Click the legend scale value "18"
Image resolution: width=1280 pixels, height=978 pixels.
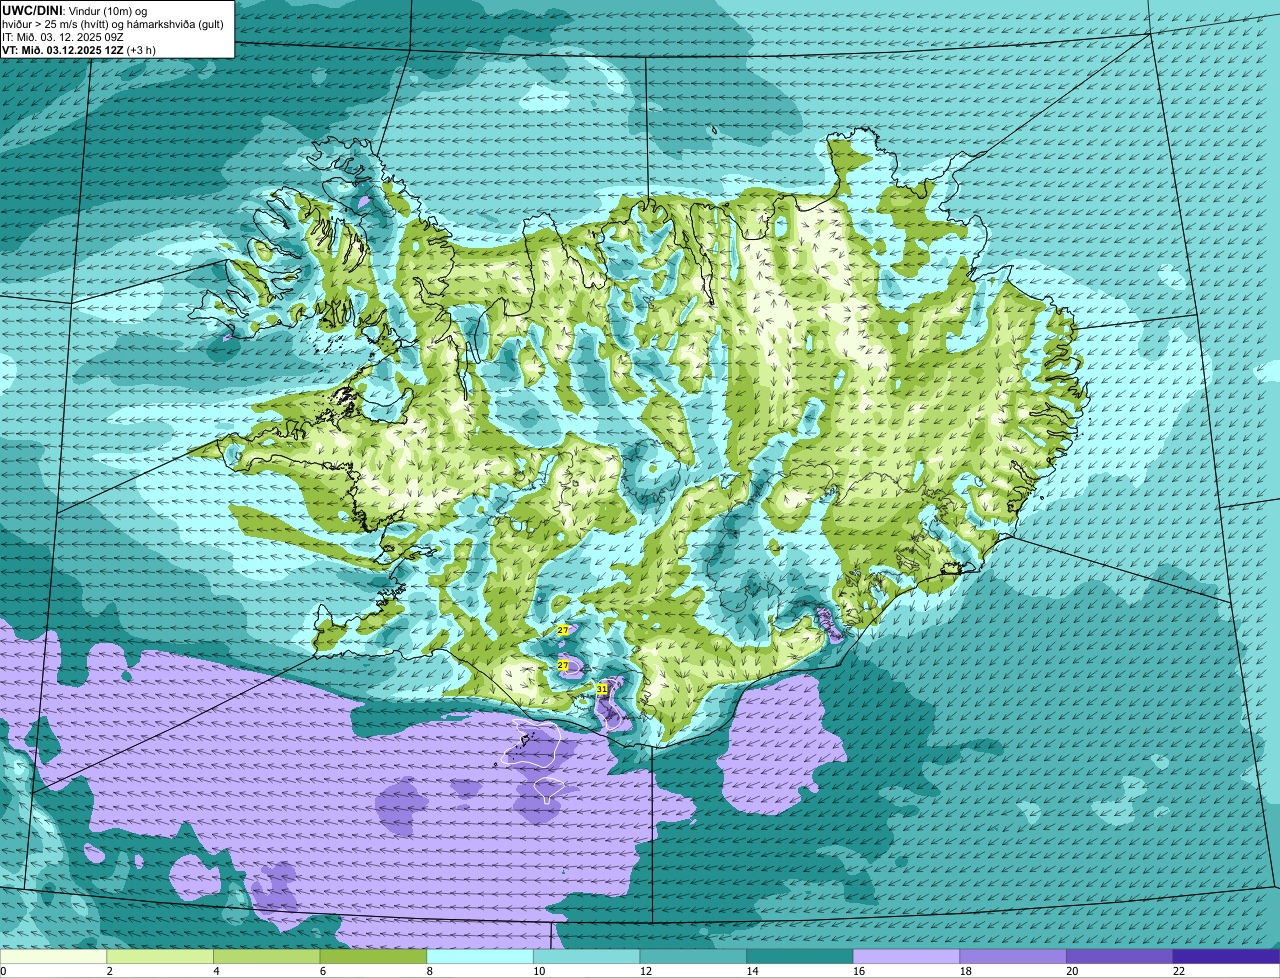(966, 971)
